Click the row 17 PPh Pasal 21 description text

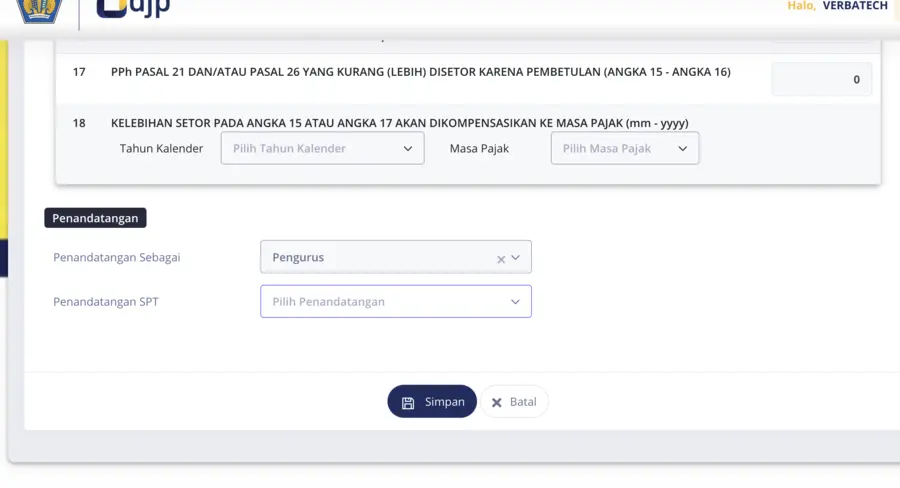coord(421,72)
